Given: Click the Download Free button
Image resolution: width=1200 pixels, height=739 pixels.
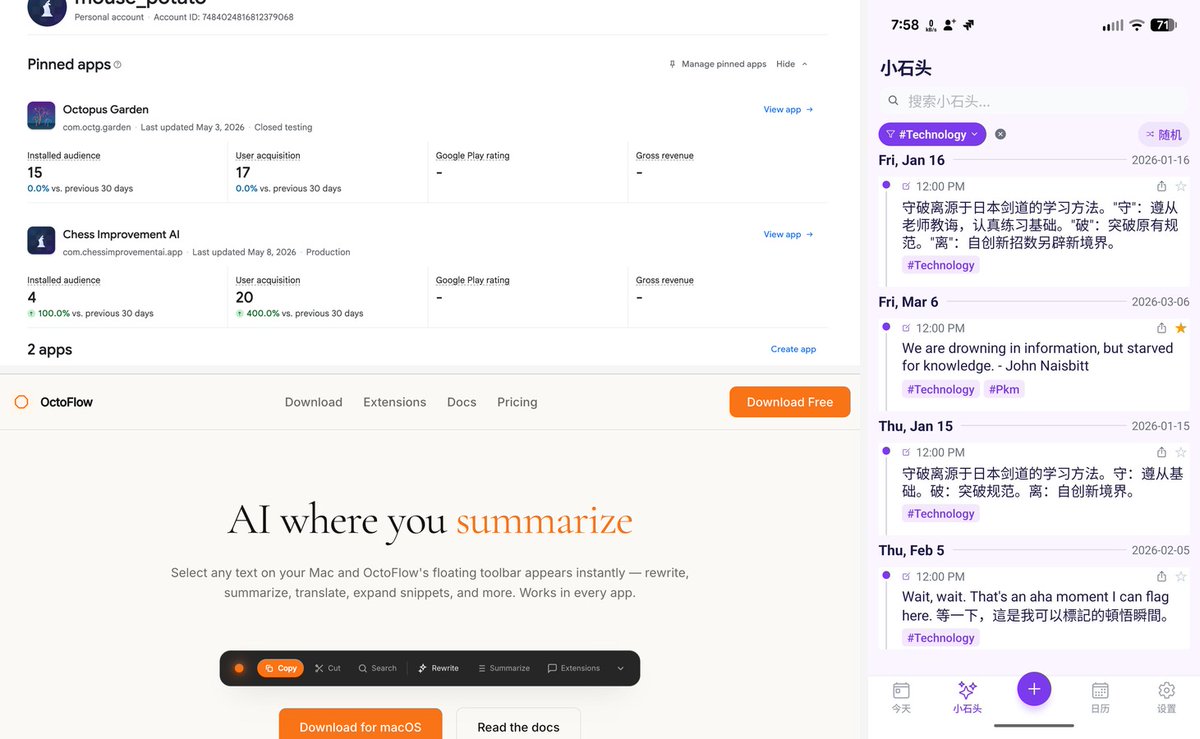Looking at the screenshot, I should coord(790,402).
